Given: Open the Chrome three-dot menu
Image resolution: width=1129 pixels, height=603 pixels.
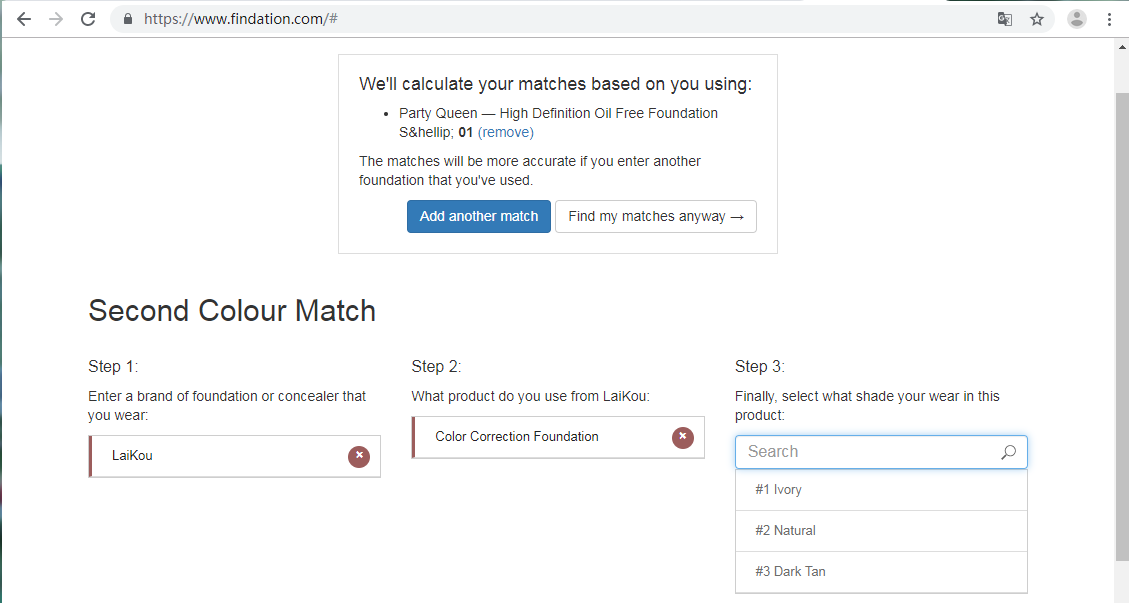Looking at the screenshot, I should pyautogui.click(x=1109, y=19).
